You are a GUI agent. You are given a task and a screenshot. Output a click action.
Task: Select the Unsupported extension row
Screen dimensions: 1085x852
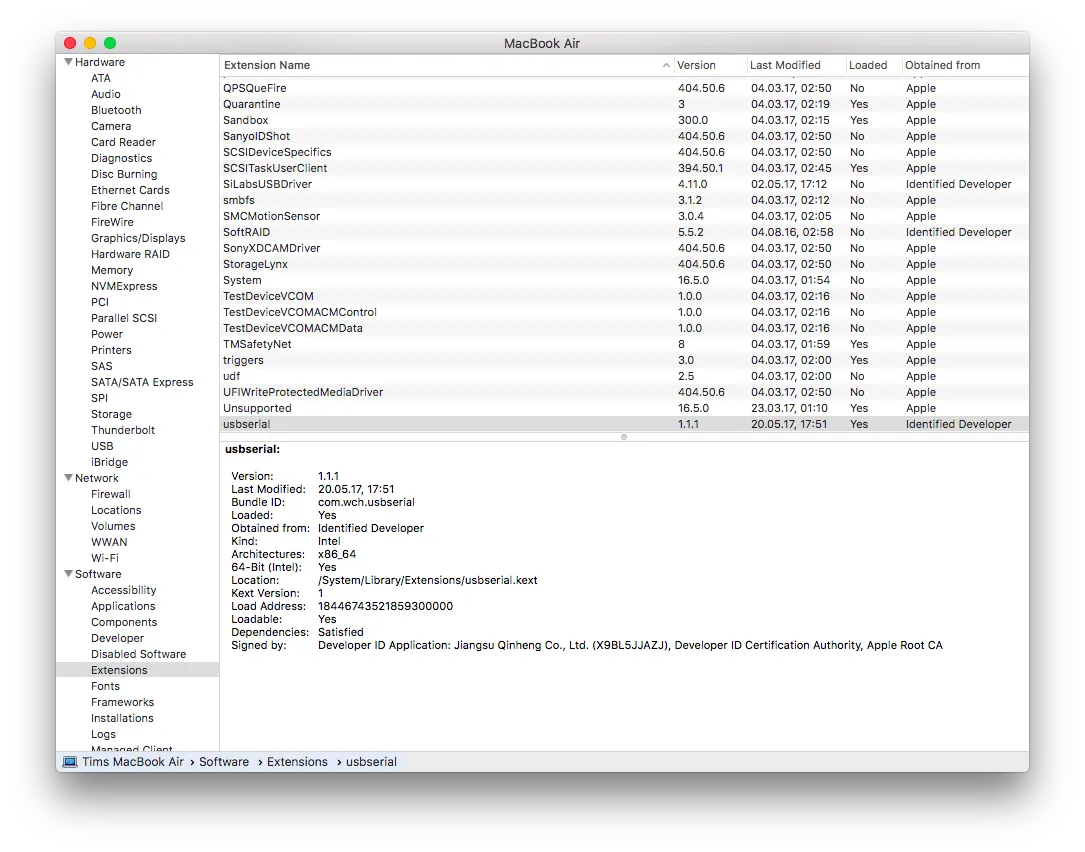tap(624, 408)
